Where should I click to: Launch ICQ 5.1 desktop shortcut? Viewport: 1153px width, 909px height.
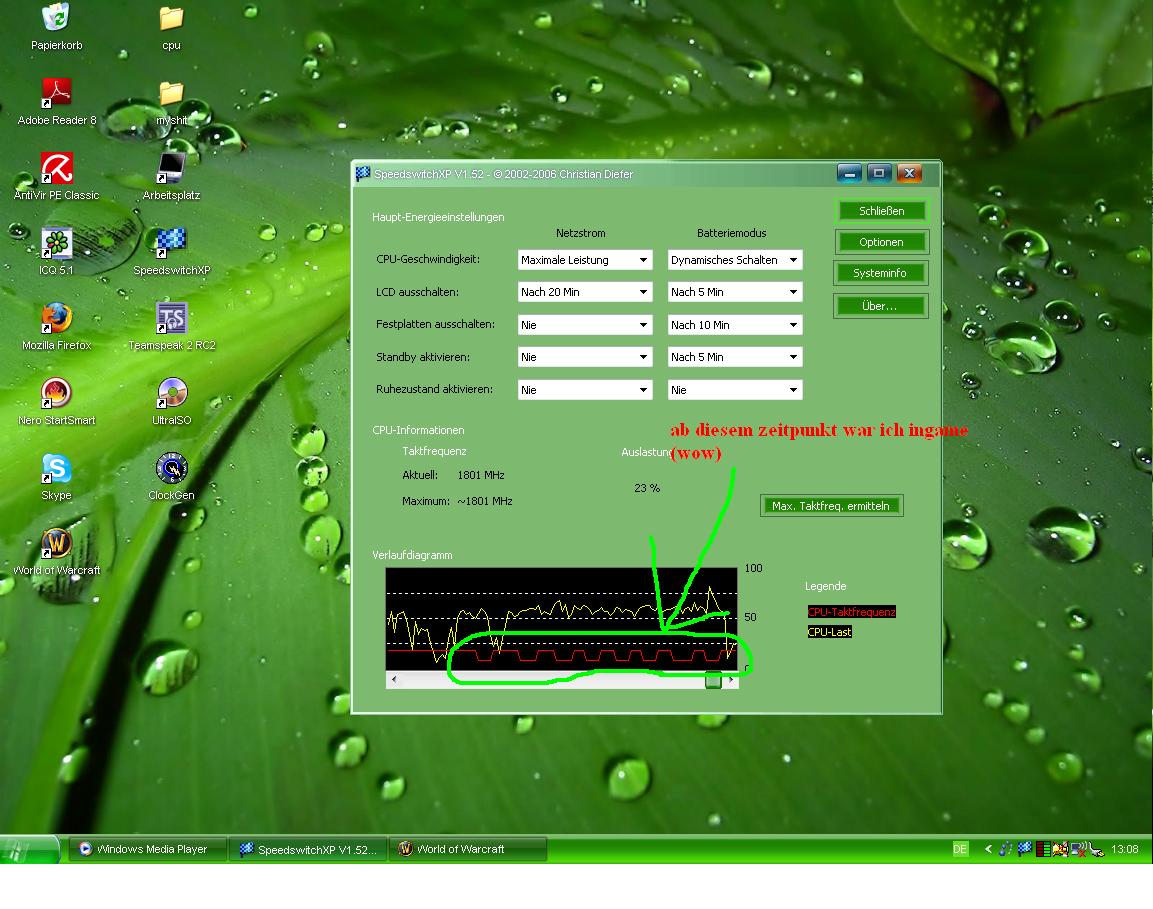click(x=57, y=252)
